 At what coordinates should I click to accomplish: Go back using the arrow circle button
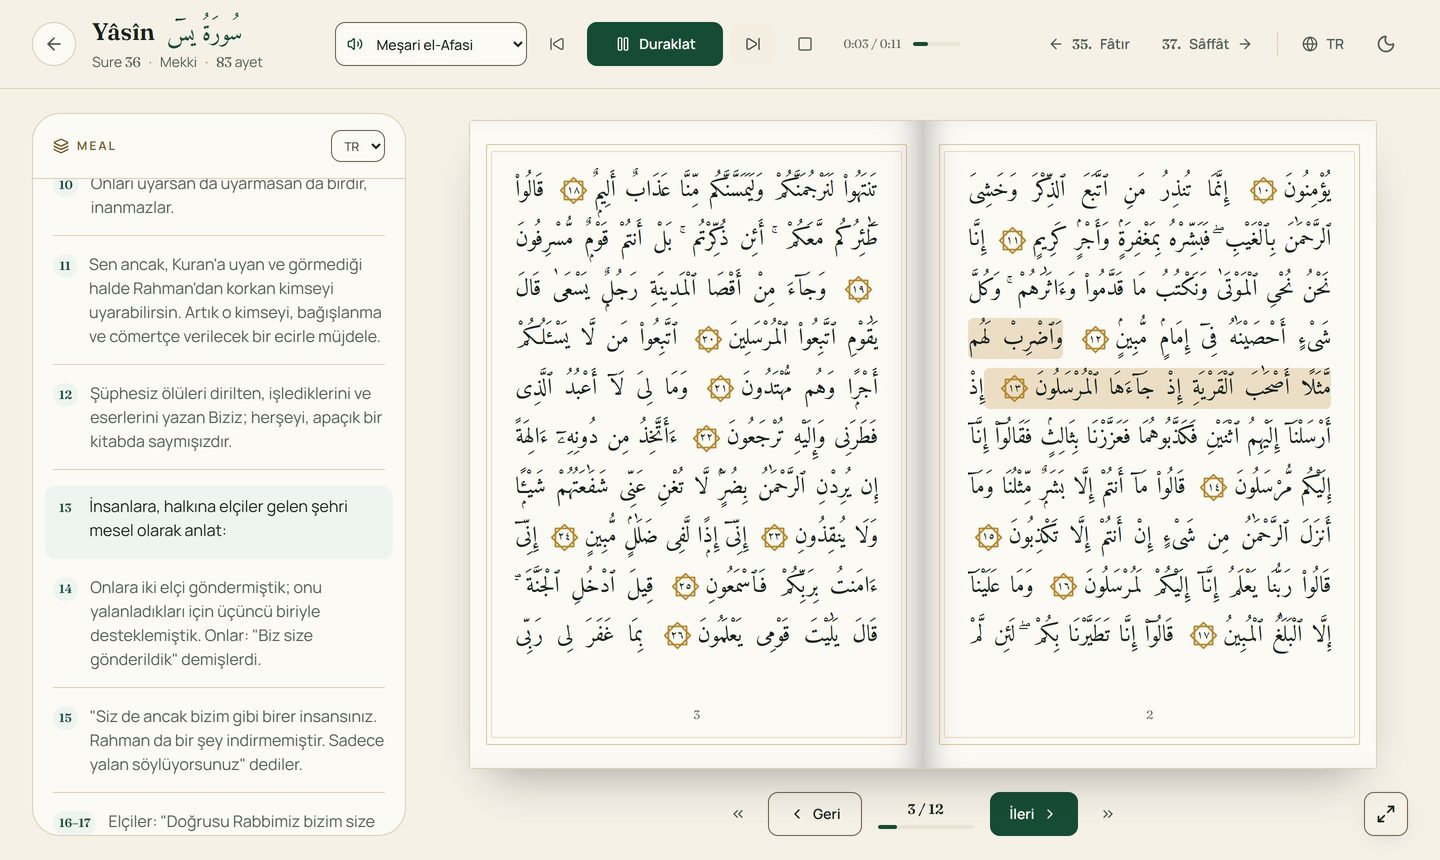pos(54,44)
